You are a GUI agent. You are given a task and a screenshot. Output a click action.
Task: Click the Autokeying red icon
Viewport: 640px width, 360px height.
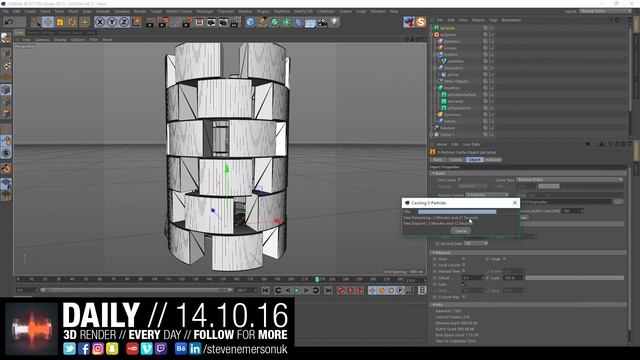coord(350,290)
